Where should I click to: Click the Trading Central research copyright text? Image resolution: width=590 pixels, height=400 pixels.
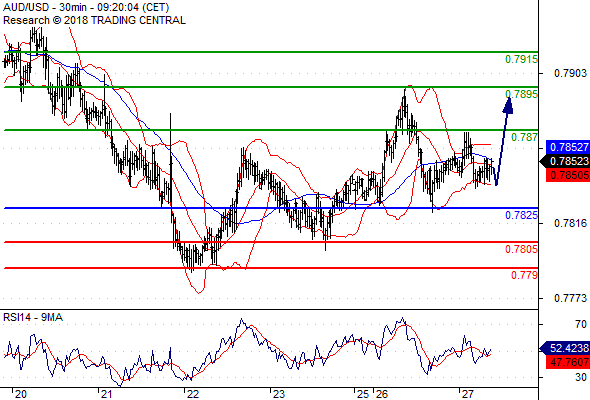pyautogui.click(x=94, y=20)
